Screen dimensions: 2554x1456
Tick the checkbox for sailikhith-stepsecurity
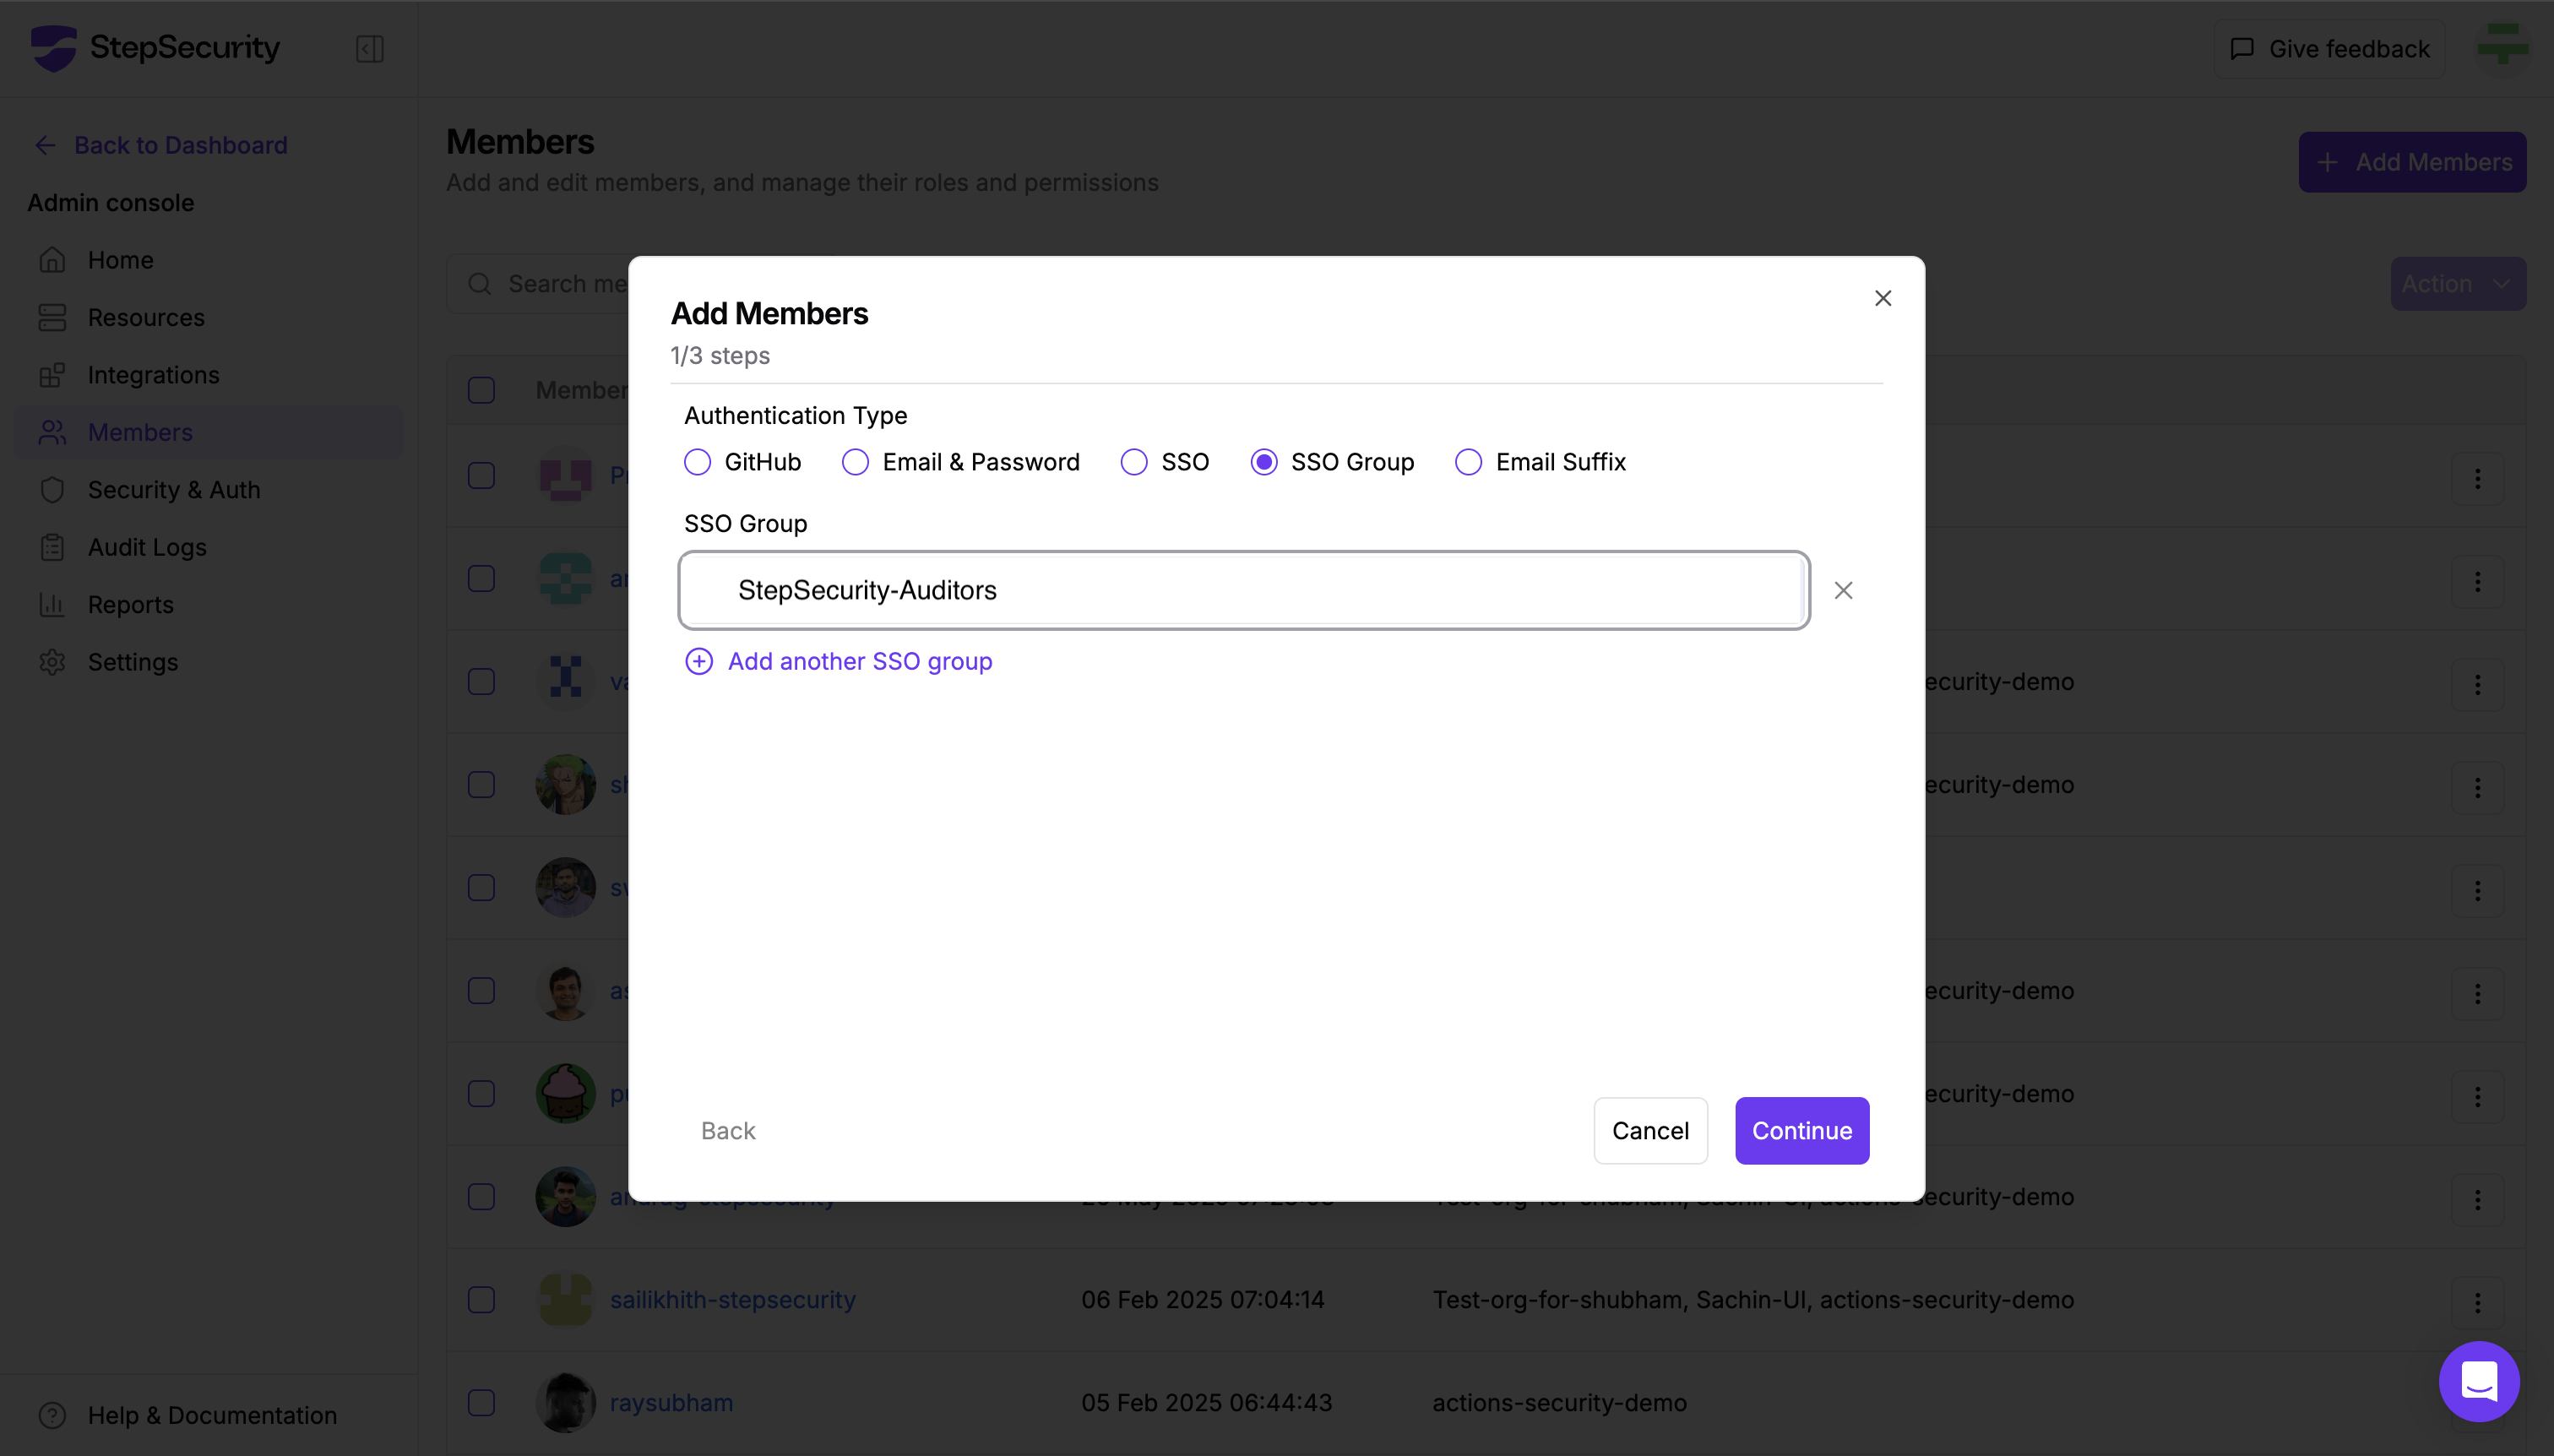pos(481,1299)
